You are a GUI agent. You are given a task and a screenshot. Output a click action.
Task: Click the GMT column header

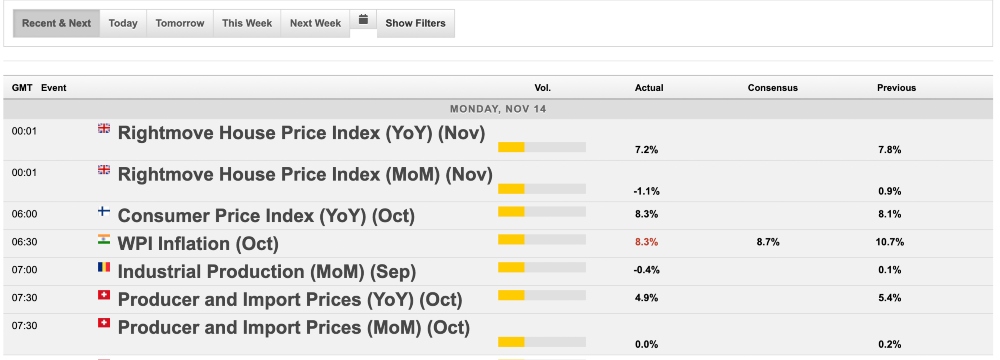point(22,88)
